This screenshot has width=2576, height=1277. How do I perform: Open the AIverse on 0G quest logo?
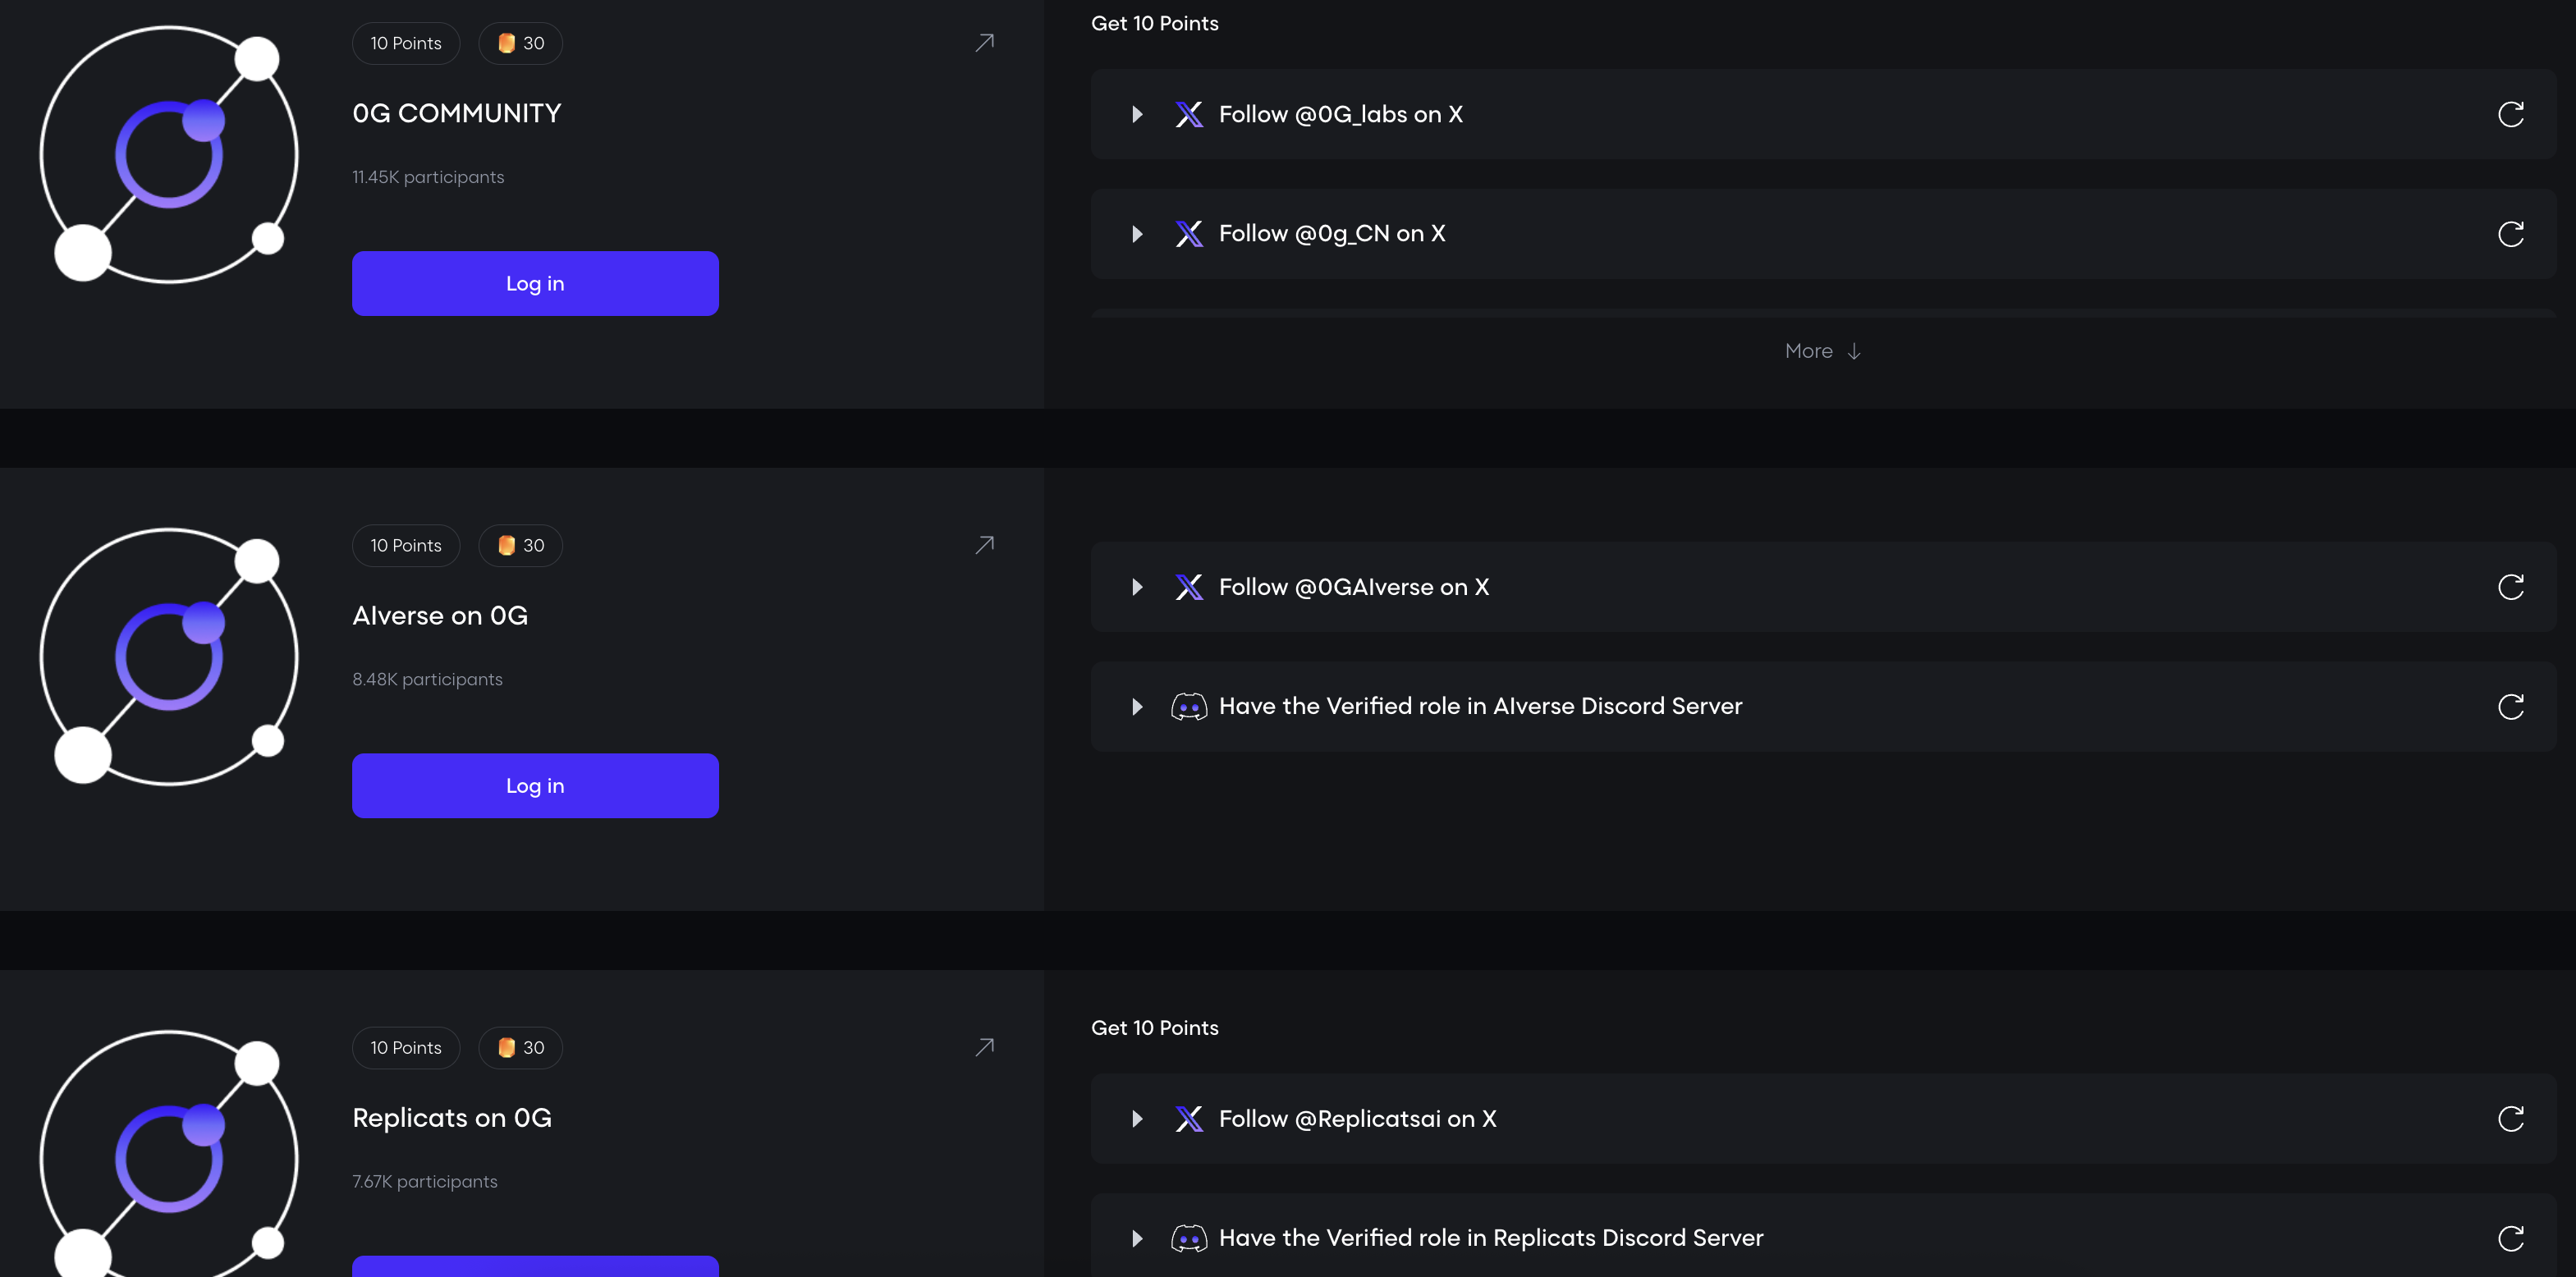pos(169,657)
